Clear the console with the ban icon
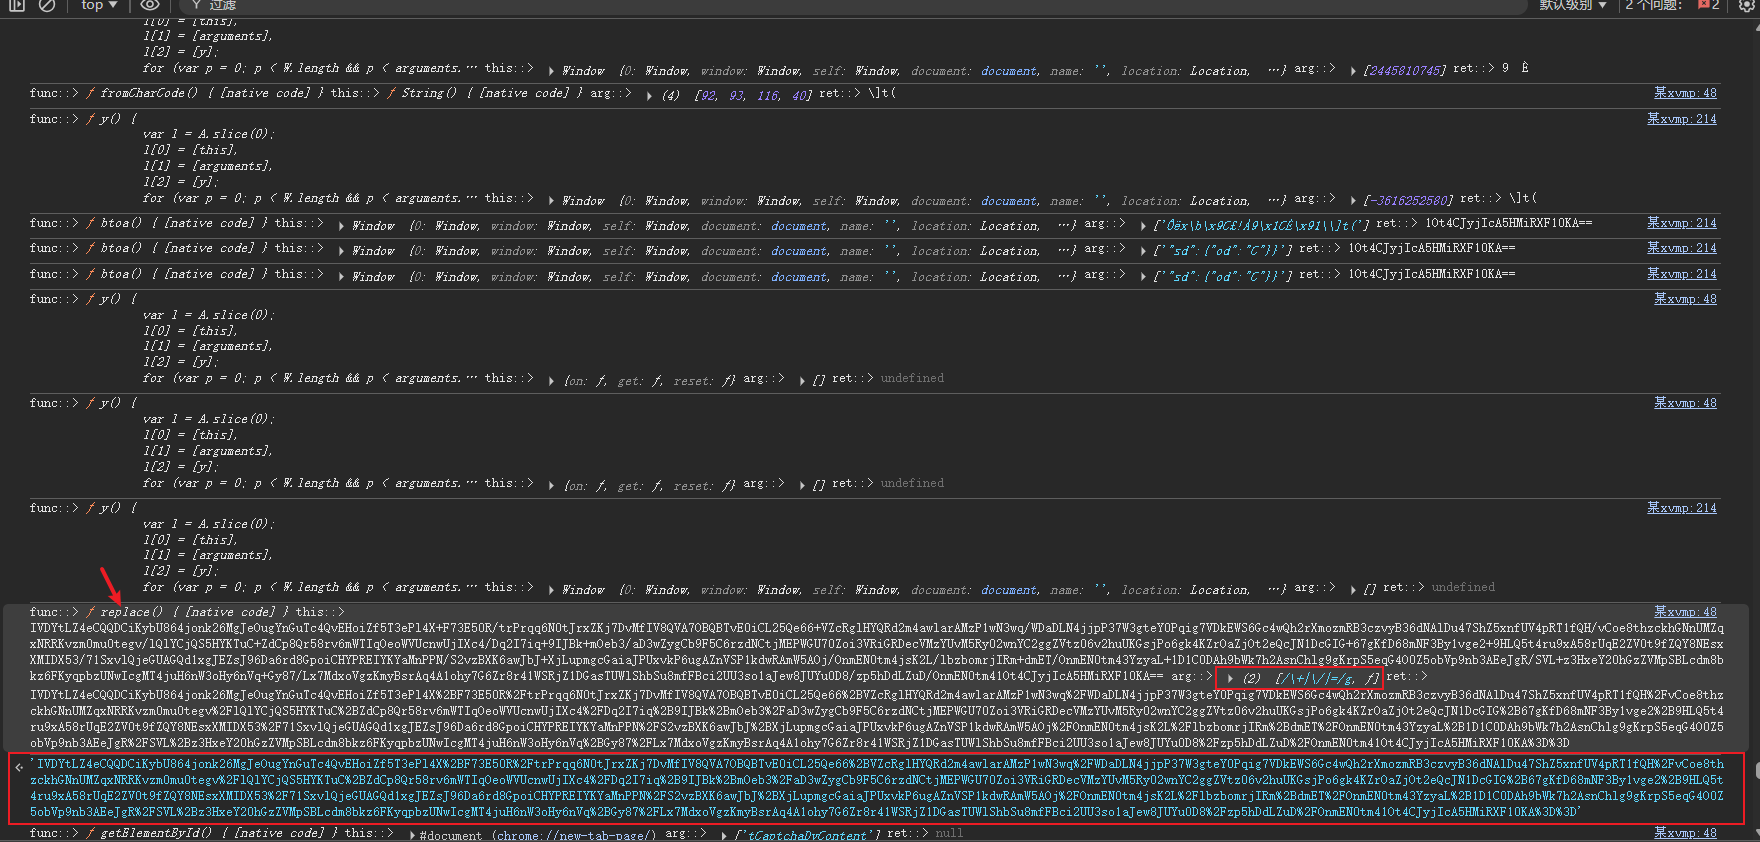1760x842 pixels. (x=47, y=5)
